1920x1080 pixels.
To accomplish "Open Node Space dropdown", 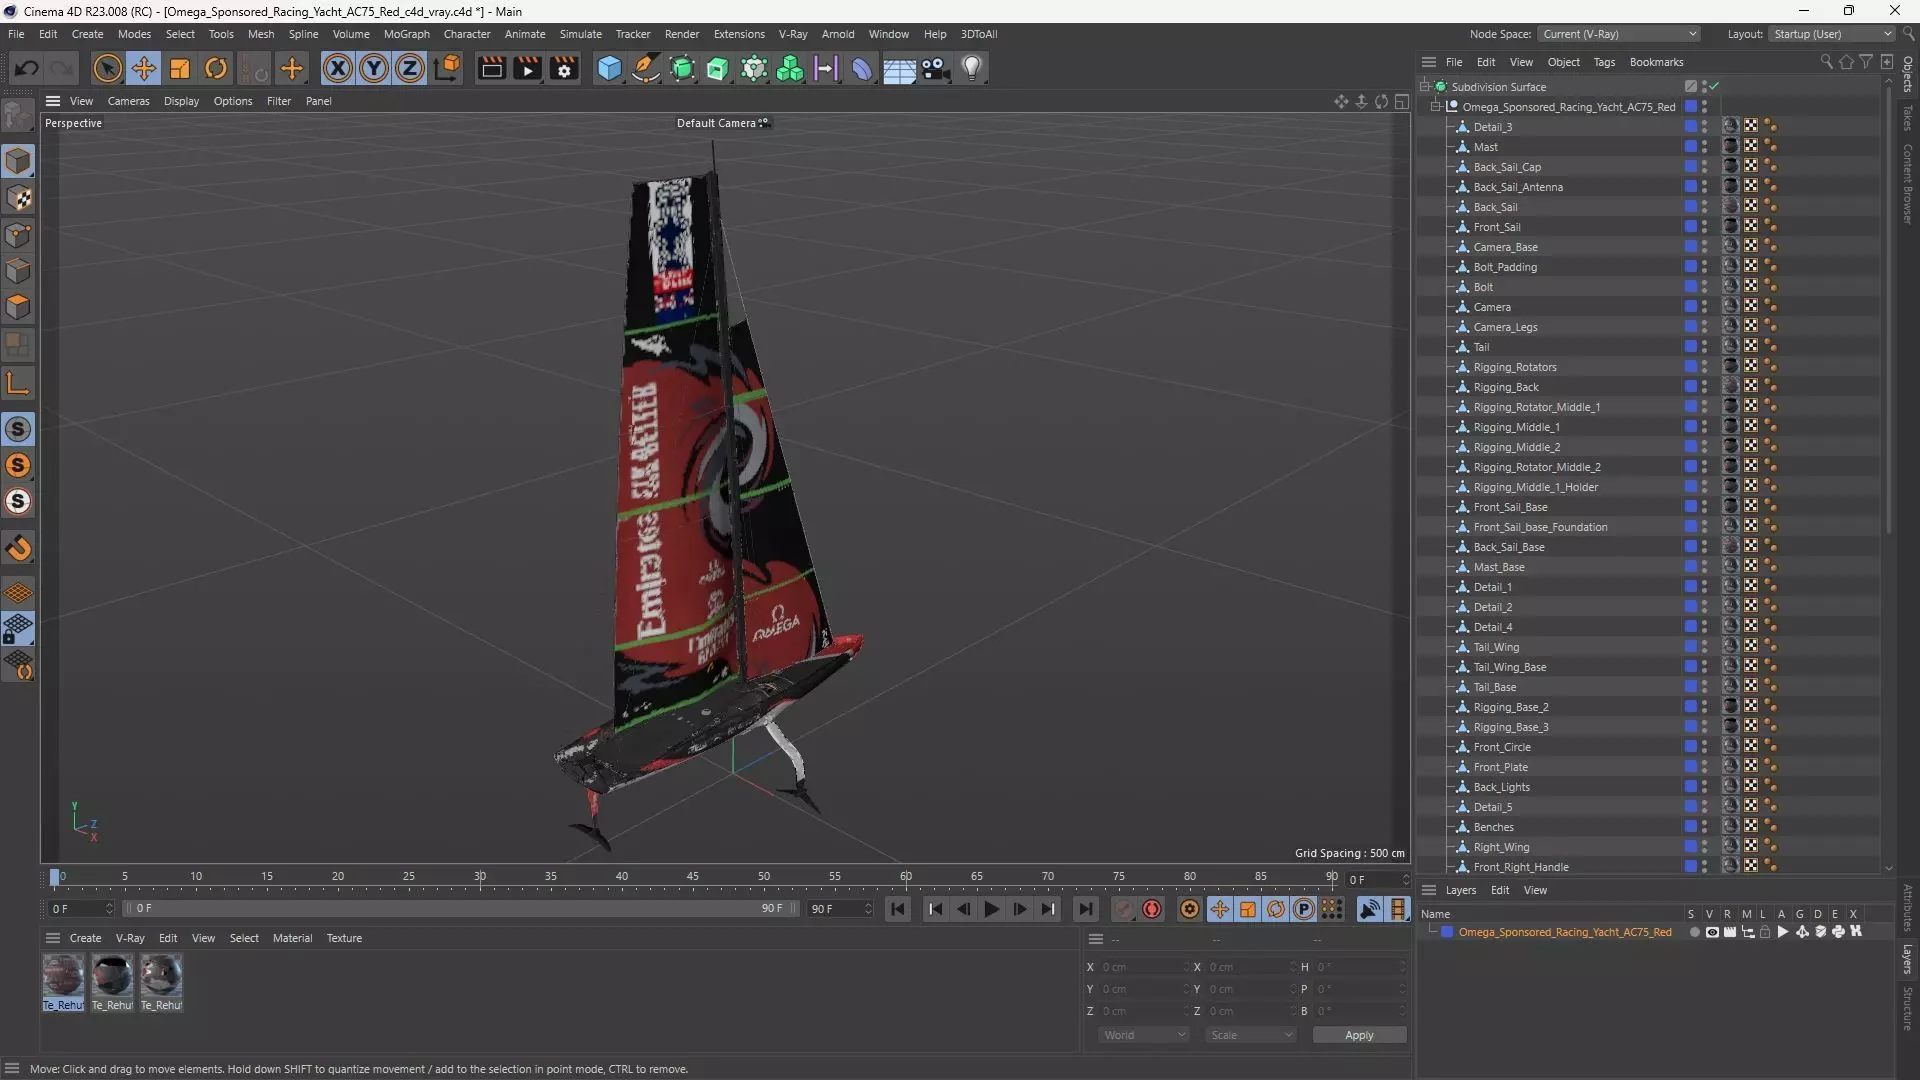I will [1619, 34].
